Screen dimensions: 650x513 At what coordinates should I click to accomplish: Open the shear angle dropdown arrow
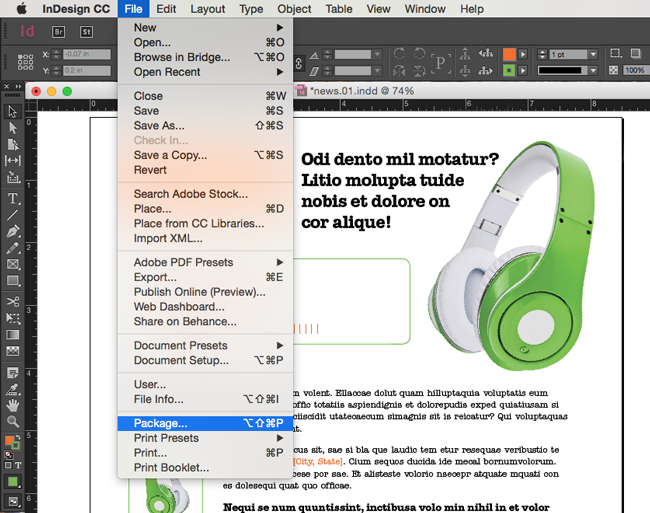[x=377, y=71]
